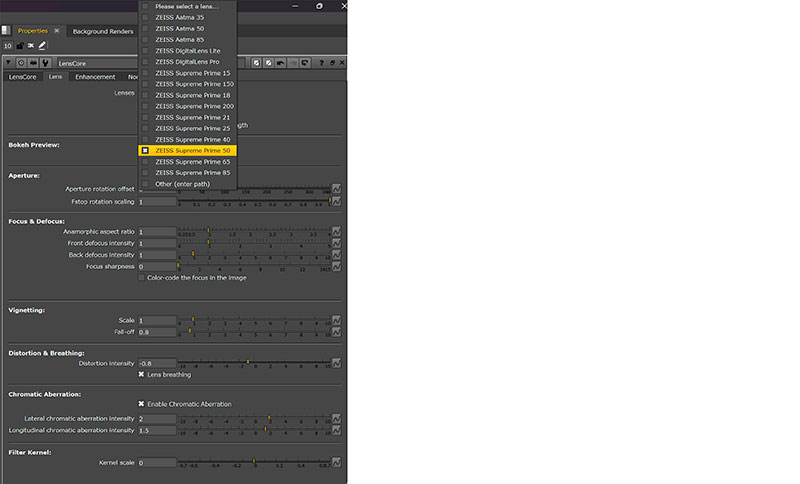This screenshot has width=800, height=484.
Task: Open the animation menu for Anamorphic aspect ratio
Action: (336, 232)
